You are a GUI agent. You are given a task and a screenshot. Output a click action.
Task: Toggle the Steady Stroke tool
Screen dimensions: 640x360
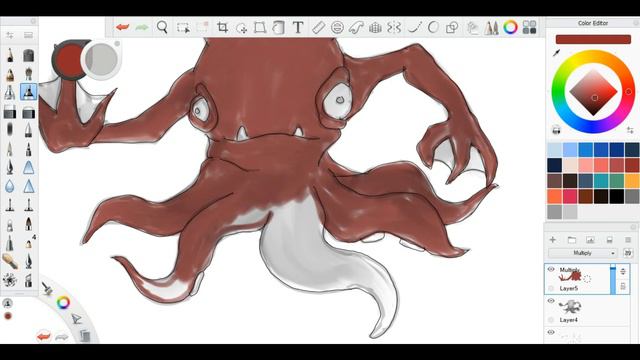tap(415, 27)
